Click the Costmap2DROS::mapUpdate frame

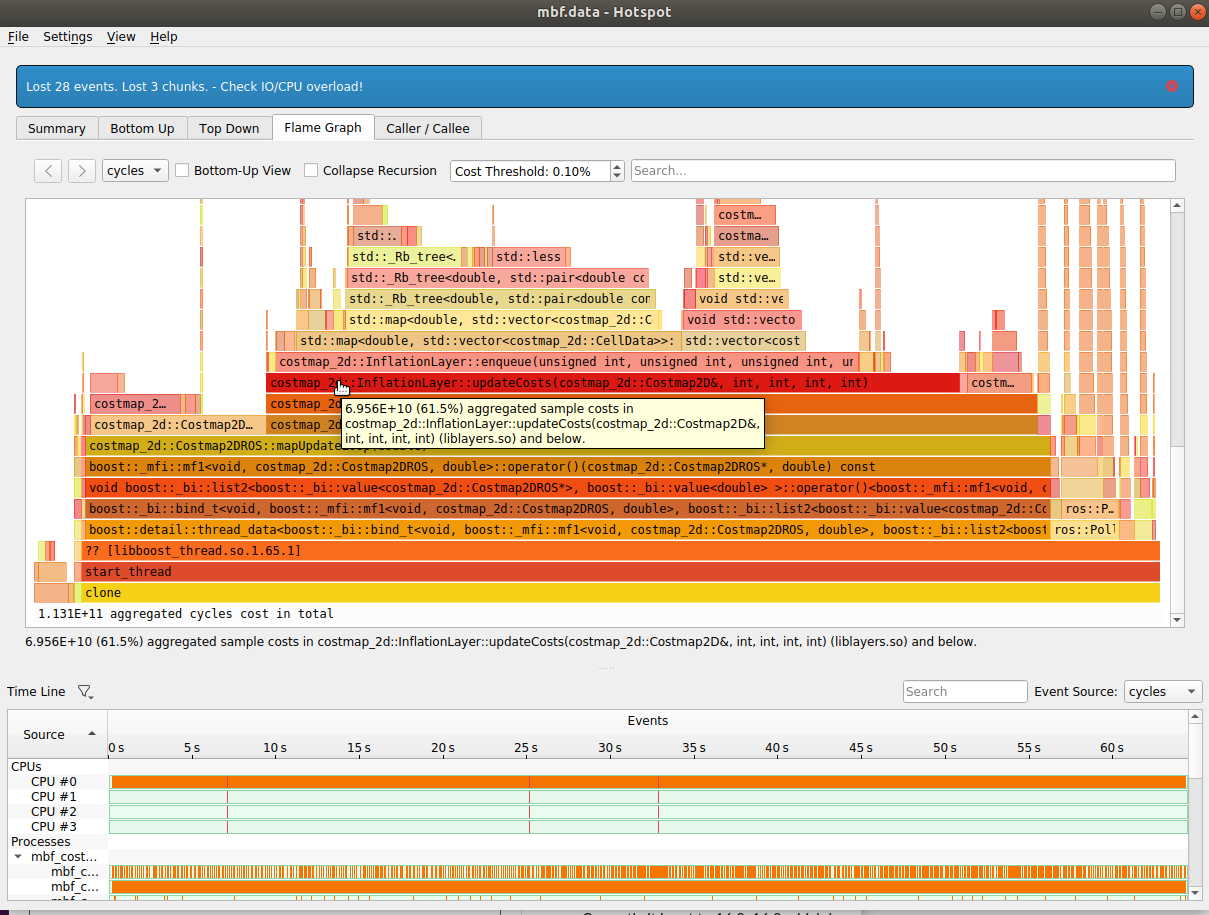pyautogui.click(x=567, y=446)
